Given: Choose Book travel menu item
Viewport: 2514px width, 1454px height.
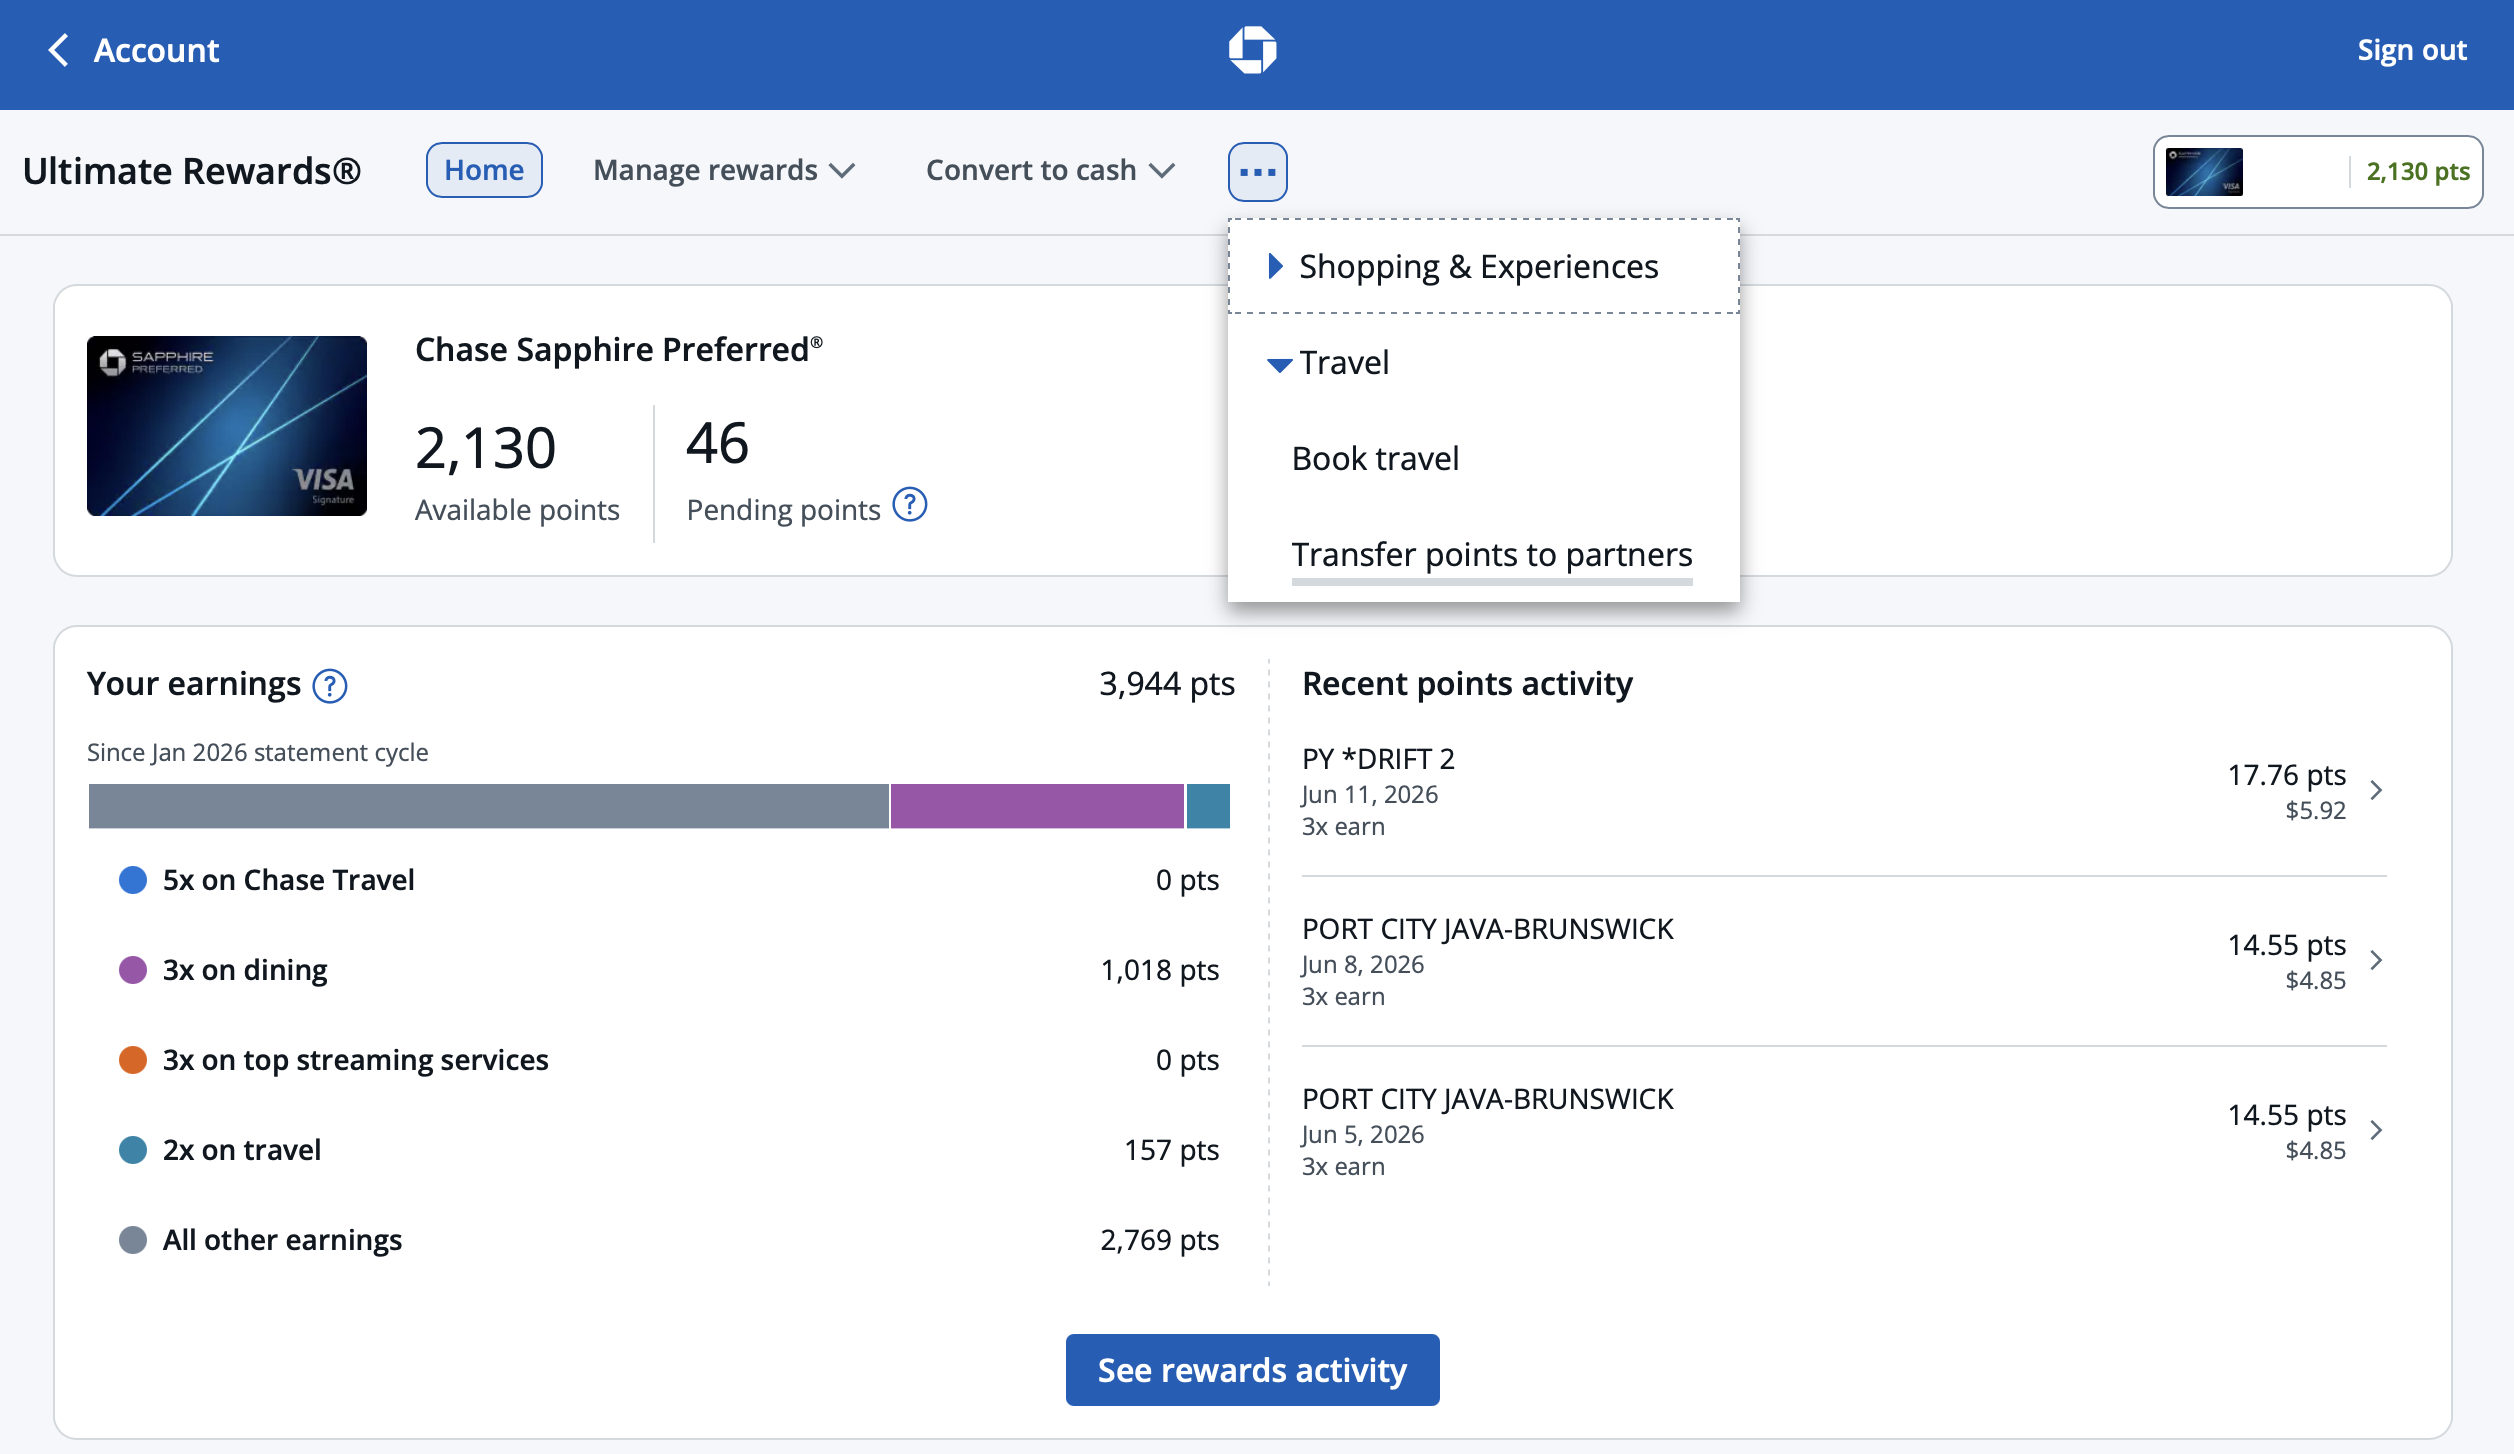Looking at the screenshot, I should (x=1375, y=458).
